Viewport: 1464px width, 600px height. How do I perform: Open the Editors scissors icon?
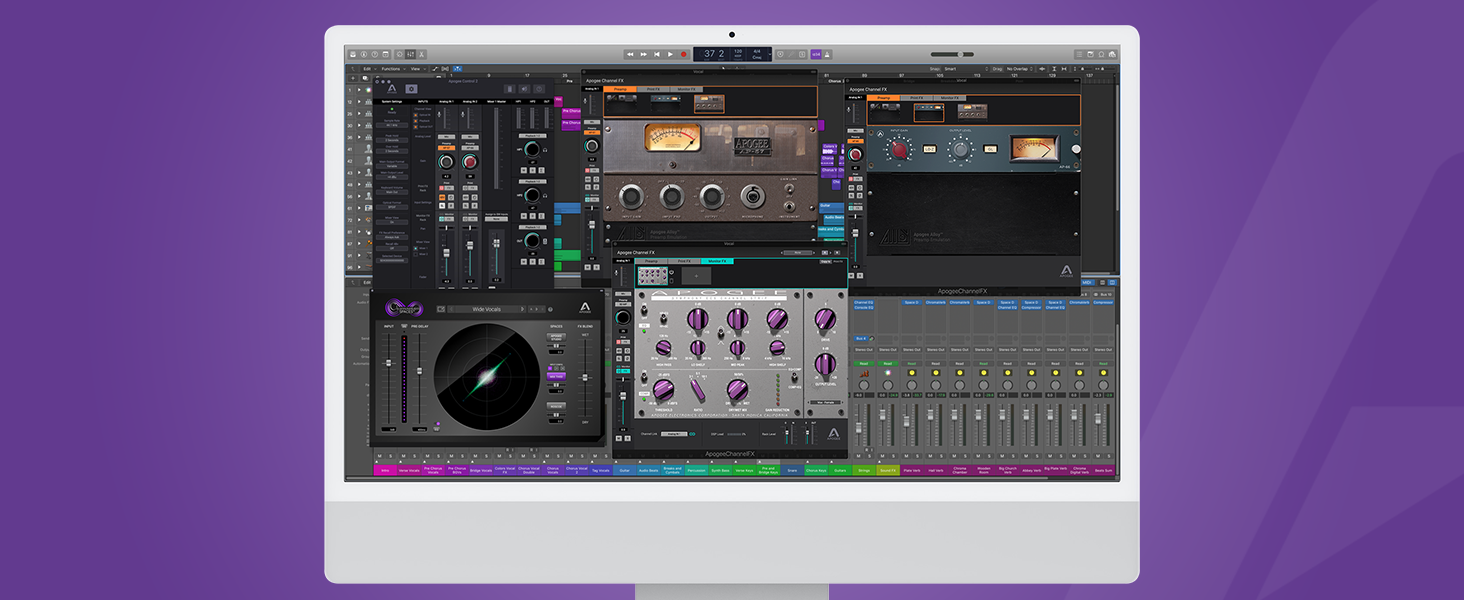[x=422, y=54]
